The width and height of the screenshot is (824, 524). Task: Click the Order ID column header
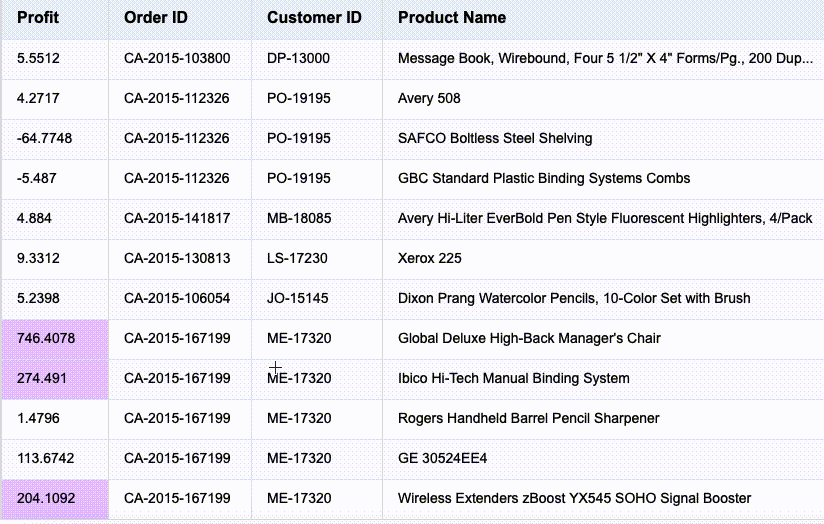click(x=156, y=18)
